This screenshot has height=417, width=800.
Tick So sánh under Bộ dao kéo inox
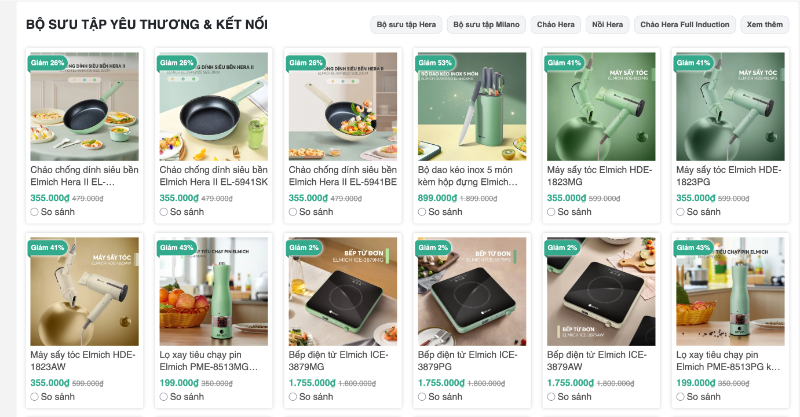coord(423,212)
